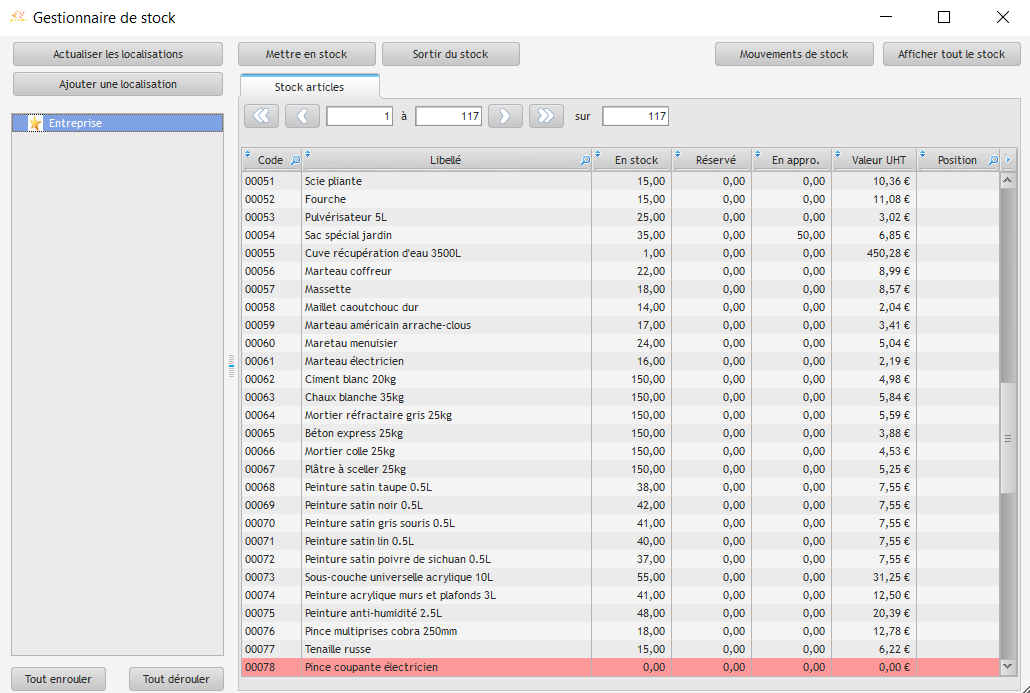
Task: Go to the previous page arrow
Action: [x=302, y=116]
